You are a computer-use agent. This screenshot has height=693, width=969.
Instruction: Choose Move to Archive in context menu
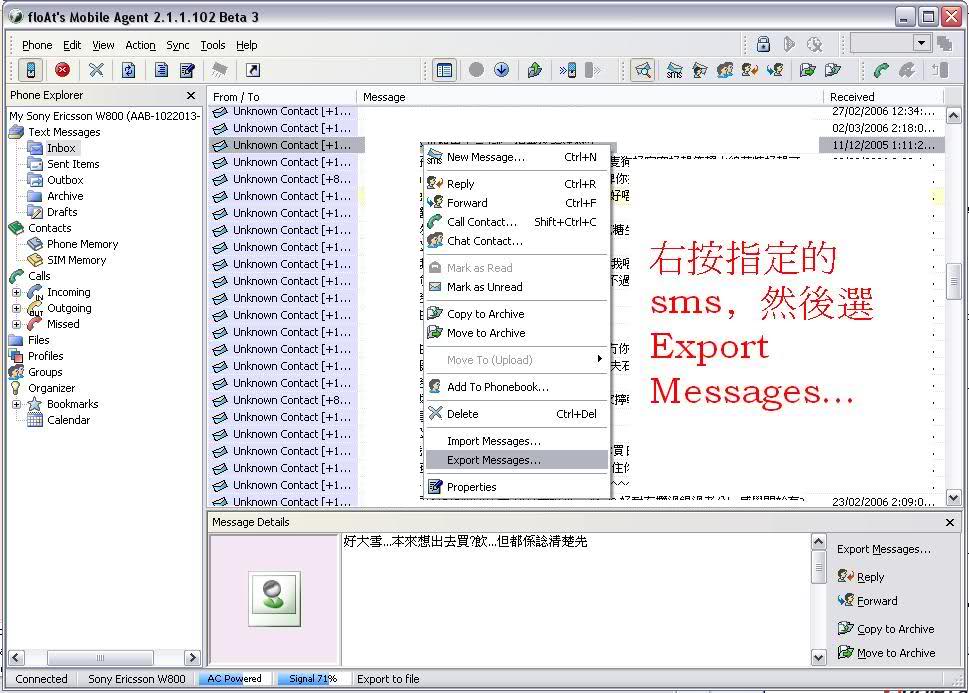517,333
